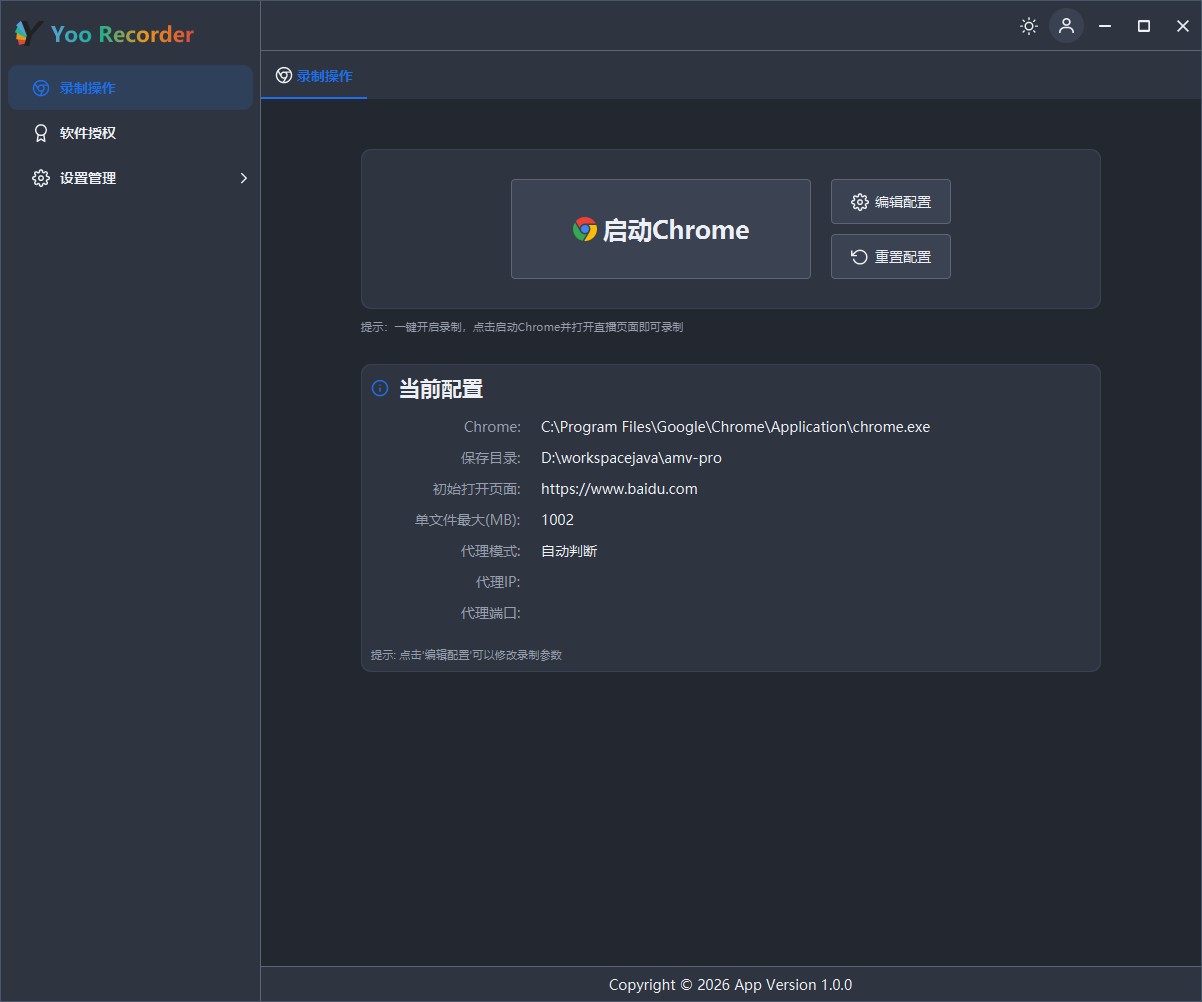
Task: Open 软件授权 from the sidebar
Action: click(88, 133)
